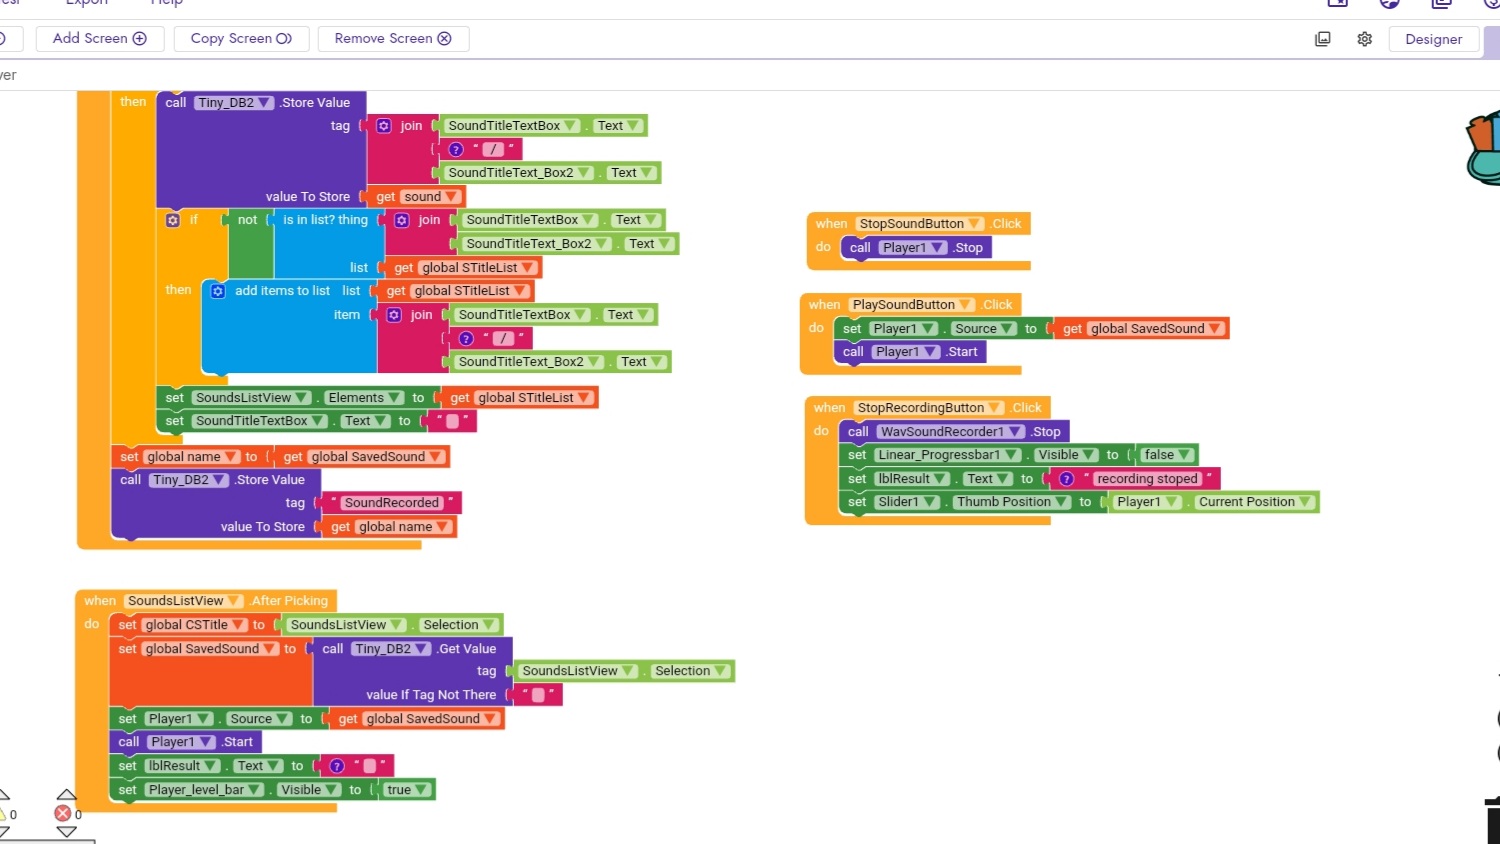Switch to the Designer view
This screenshot has width=1500, height=844.
(1433, 39)
